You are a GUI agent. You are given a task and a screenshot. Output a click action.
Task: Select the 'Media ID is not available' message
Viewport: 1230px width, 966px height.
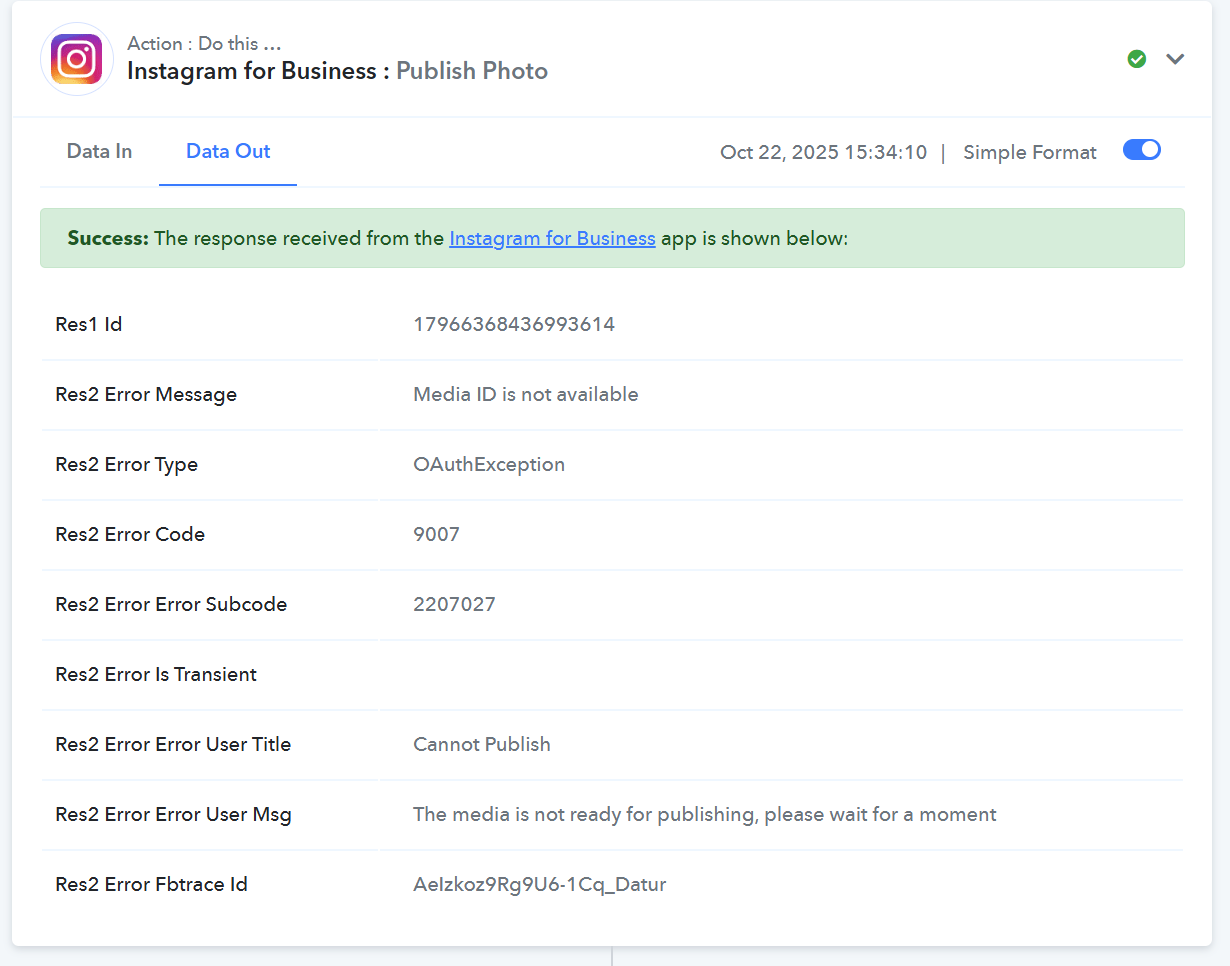(x=525, y=394)
